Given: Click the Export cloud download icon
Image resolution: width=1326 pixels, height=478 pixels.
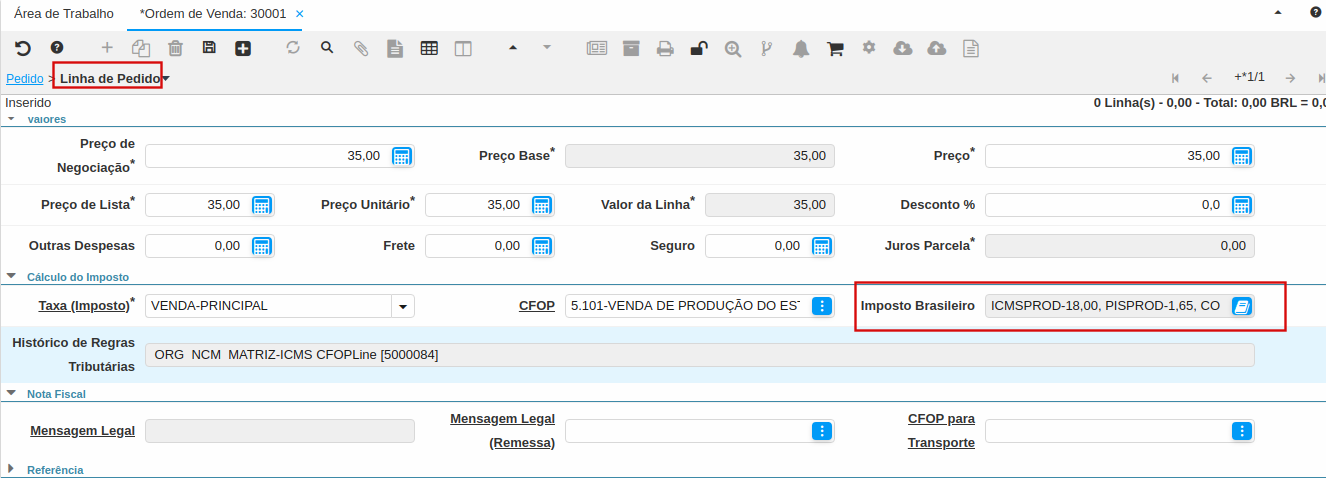Looking at the screenshot, I should click(903, 48).
